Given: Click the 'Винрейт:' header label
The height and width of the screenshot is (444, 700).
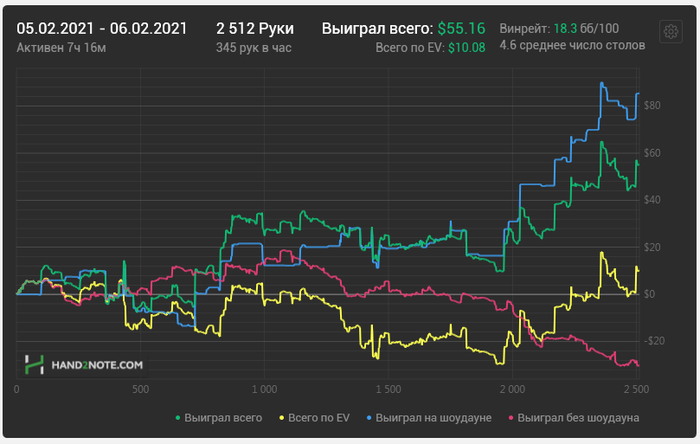Looking at the screenshot, I should 525,29.
